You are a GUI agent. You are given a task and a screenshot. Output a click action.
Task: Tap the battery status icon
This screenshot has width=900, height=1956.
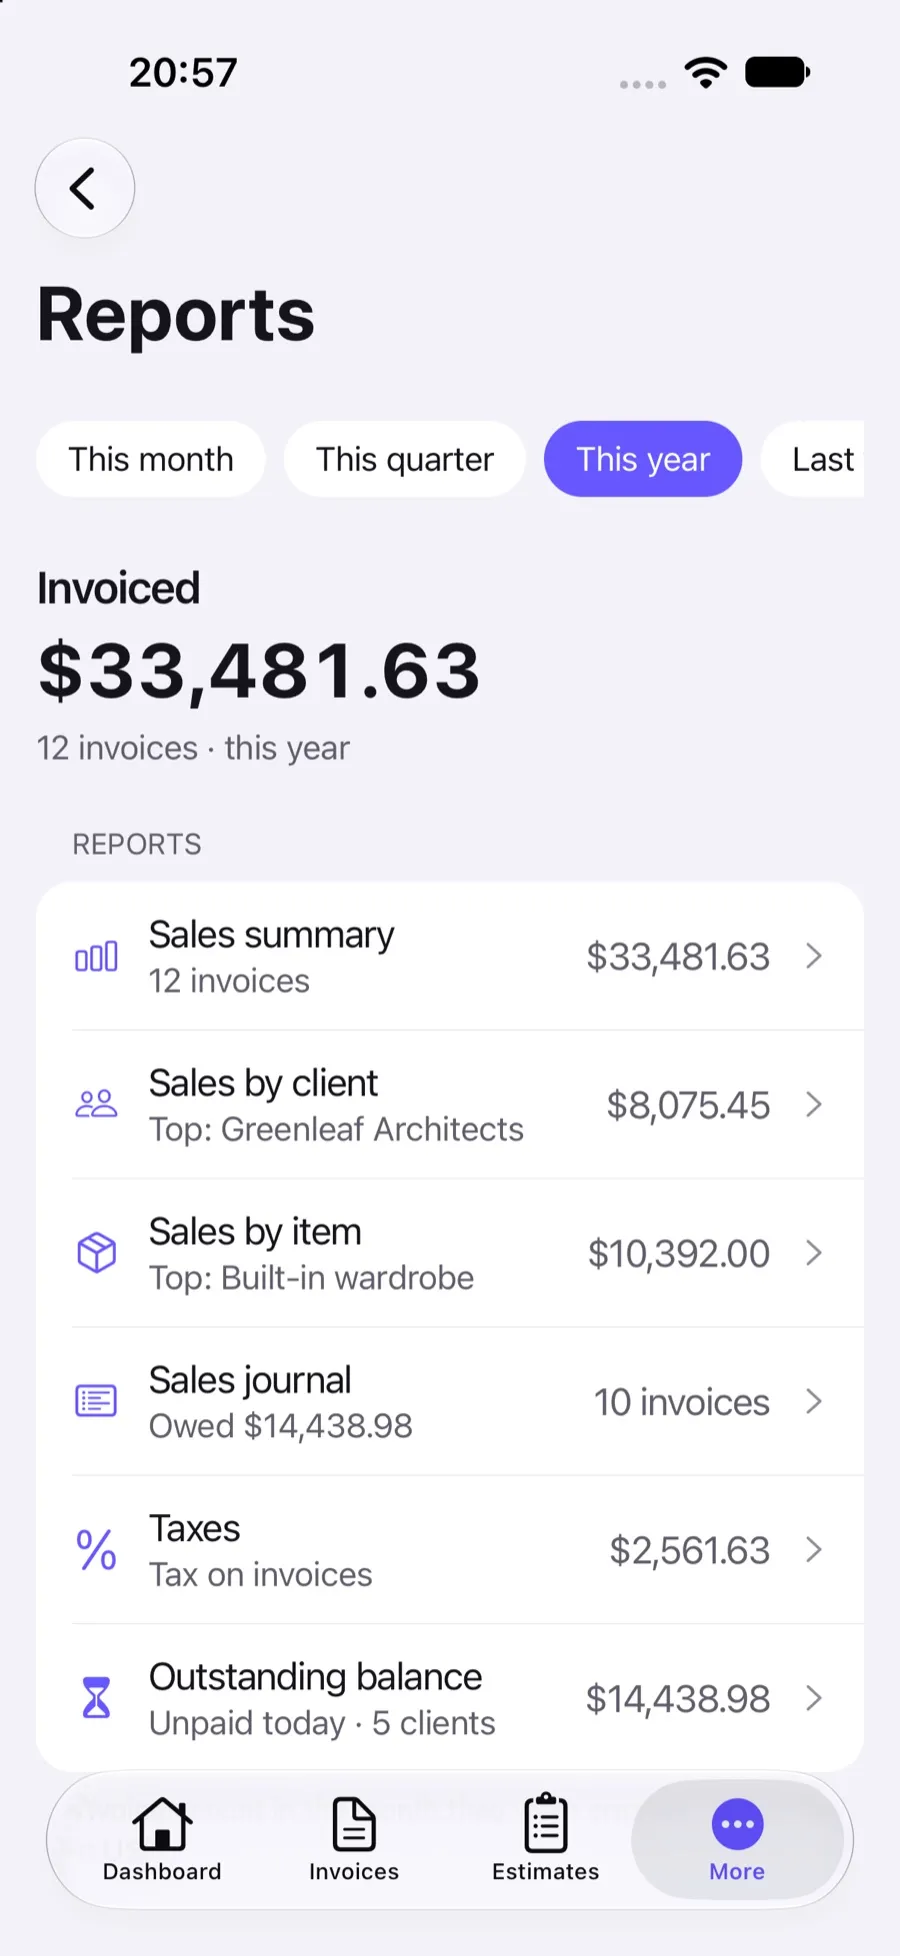click(x=778, y=72)
